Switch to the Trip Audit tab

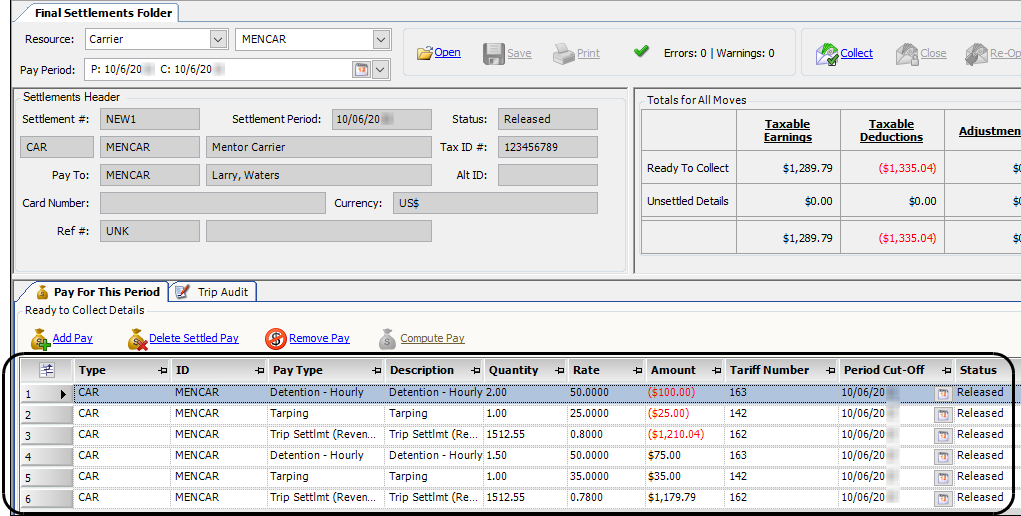pyautogui.click(x=214, y=292)
